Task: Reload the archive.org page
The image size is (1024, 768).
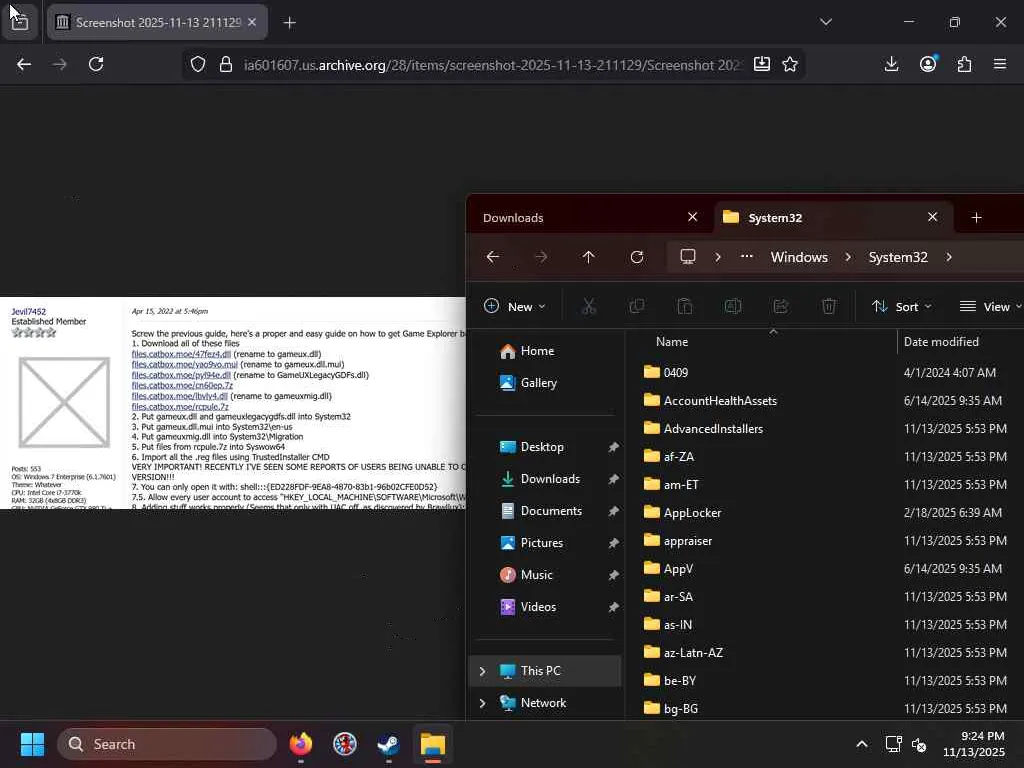Action: pyautogui.click(x=96, y=64)
